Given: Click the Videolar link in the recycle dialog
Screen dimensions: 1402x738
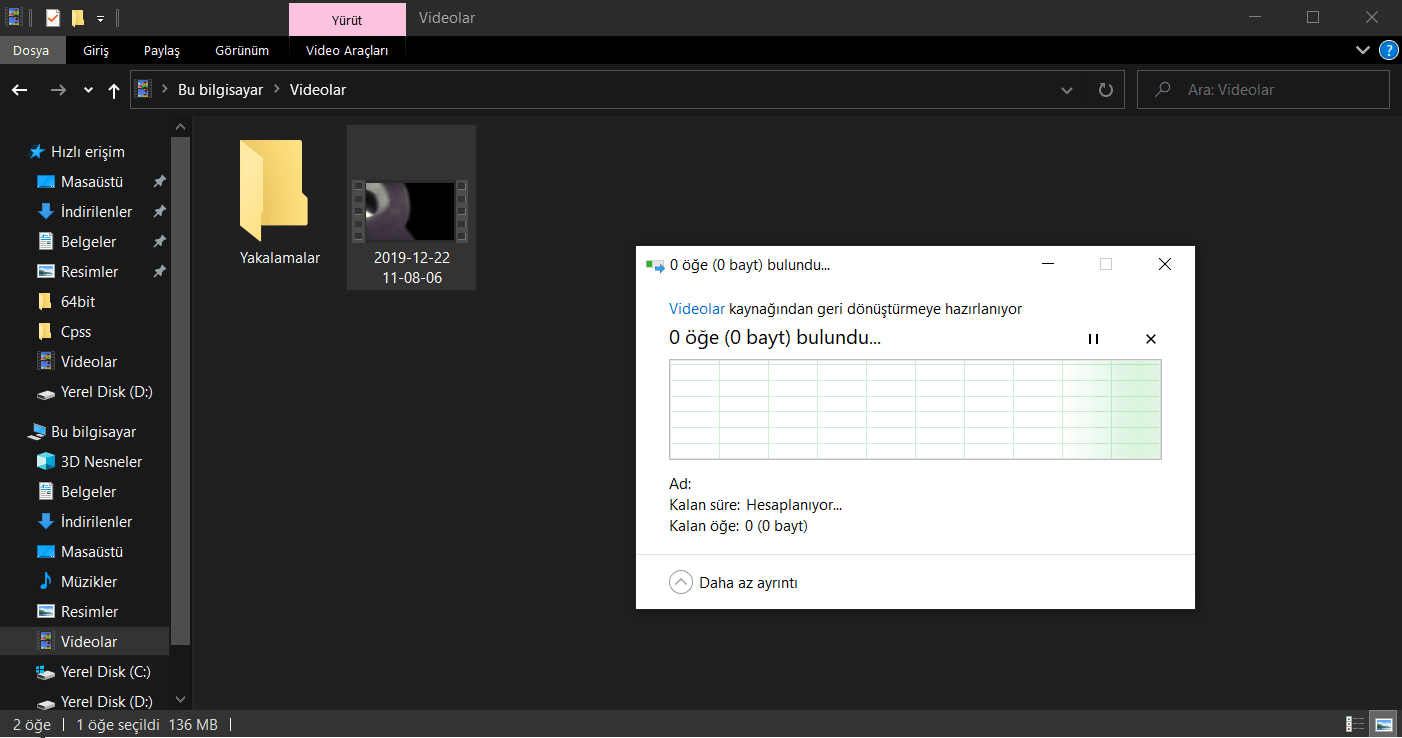Looking at the screenshot, I should (x=697, y=310).
